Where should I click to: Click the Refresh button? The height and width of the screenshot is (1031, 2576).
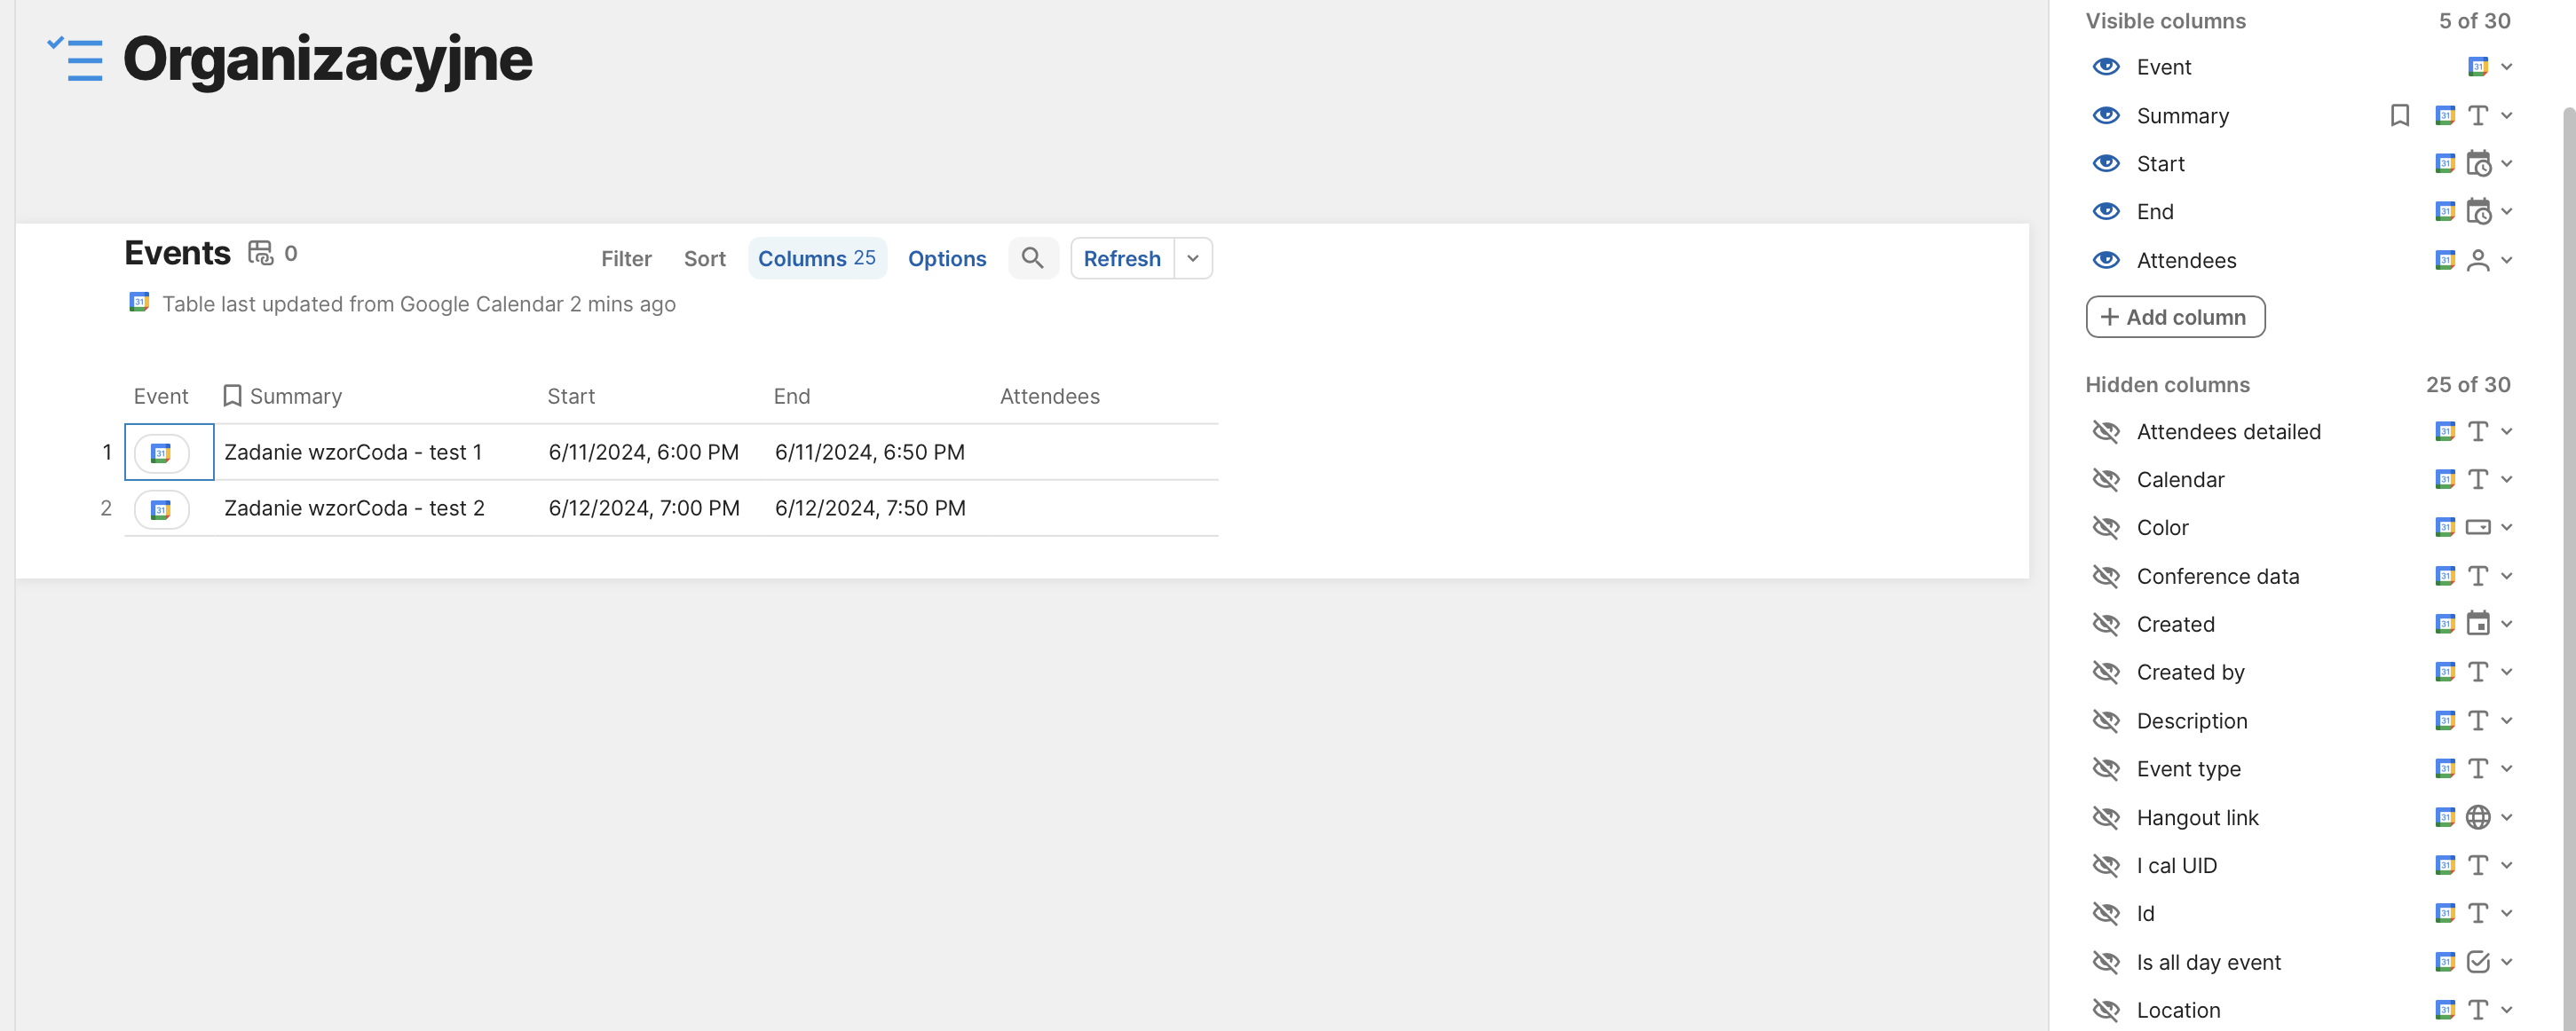pos(1121,258)
